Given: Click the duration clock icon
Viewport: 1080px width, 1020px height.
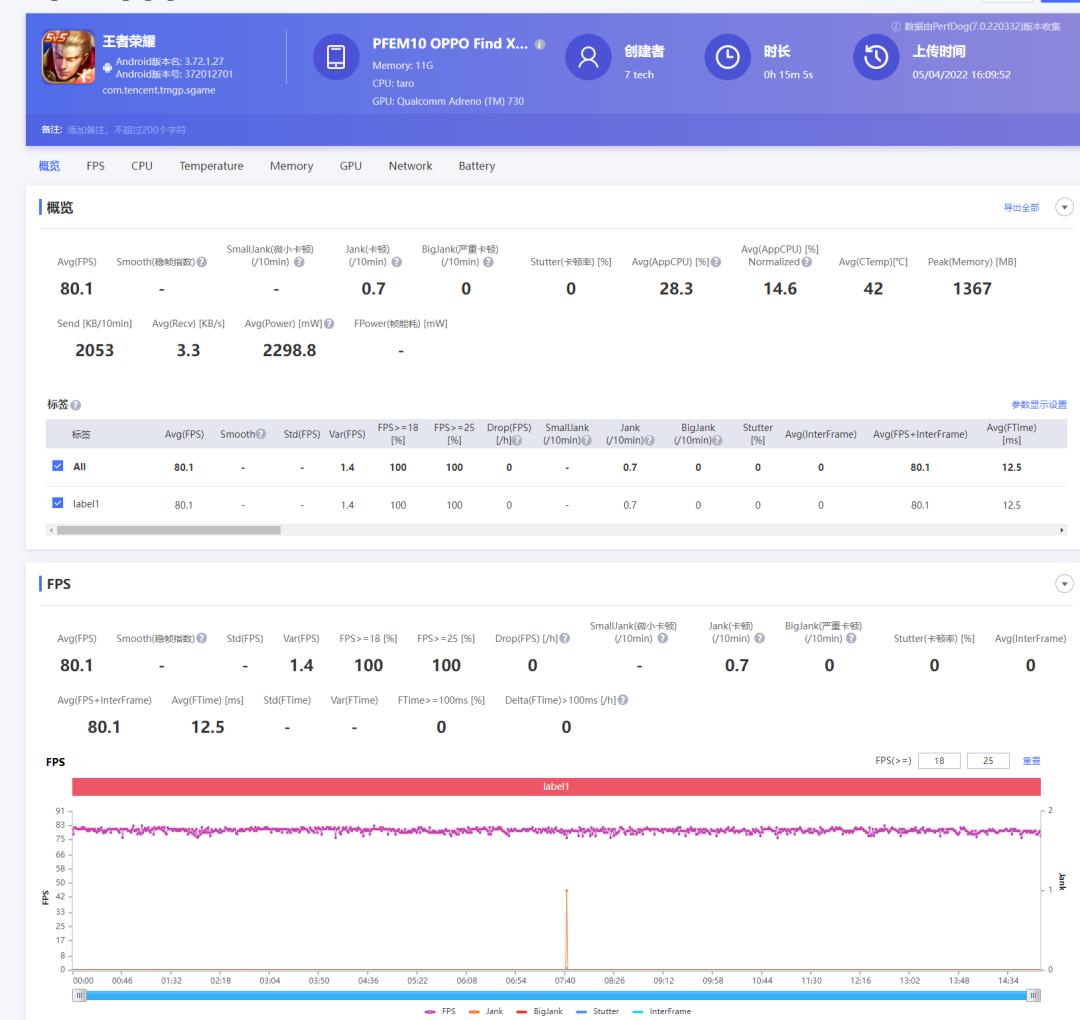Looking at the screenshot, I should [x=727, y=58].
